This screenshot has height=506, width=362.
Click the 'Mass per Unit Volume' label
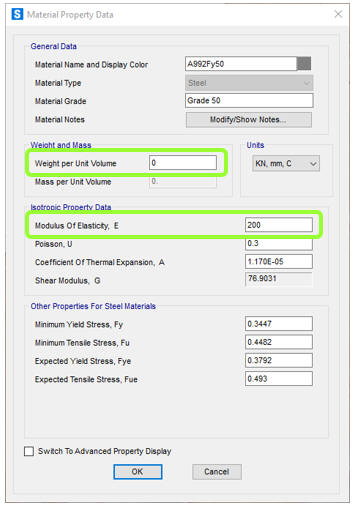pyautogui.click(x=73, y=182)
